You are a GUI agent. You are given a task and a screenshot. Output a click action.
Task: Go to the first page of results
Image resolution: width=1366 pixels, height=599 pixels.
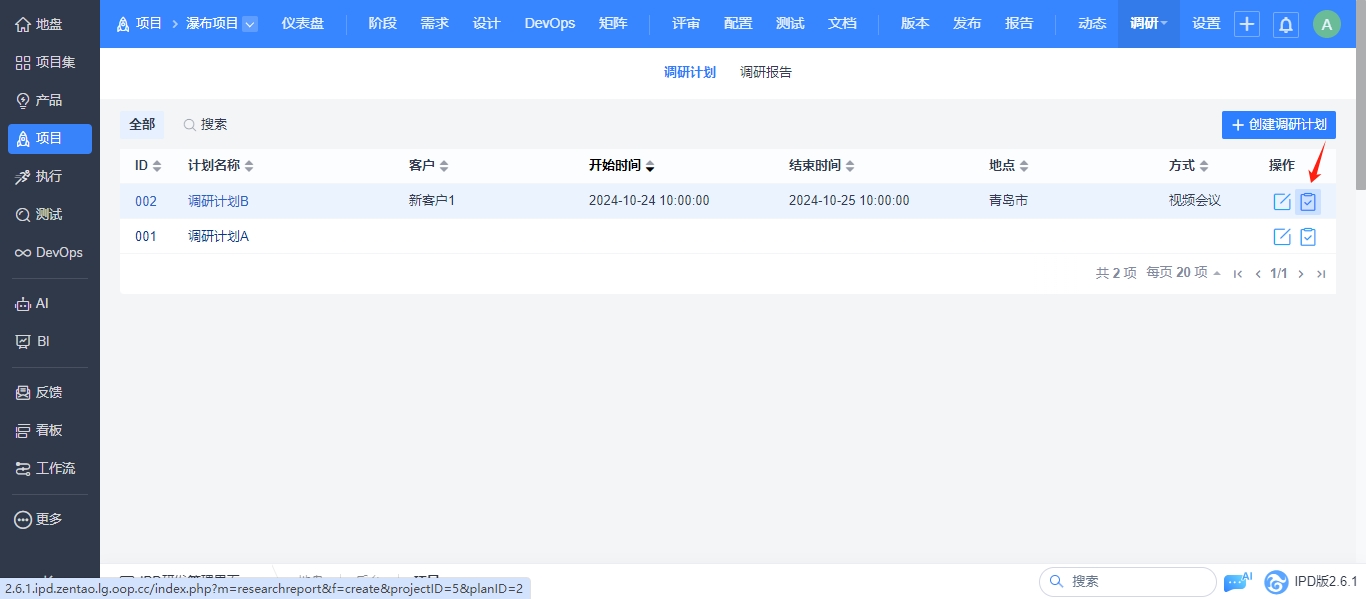pos(1238,274)
